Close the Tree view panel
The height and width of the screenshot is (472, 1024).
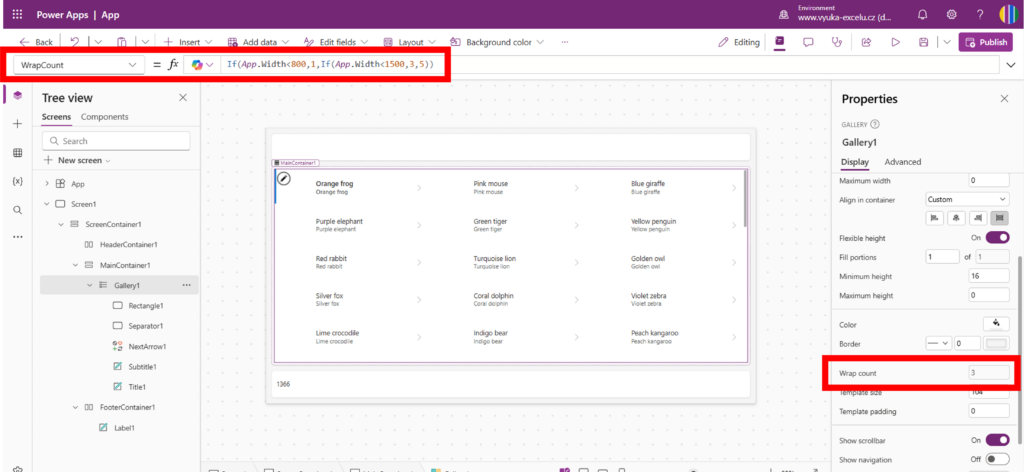tap(183, 98)
